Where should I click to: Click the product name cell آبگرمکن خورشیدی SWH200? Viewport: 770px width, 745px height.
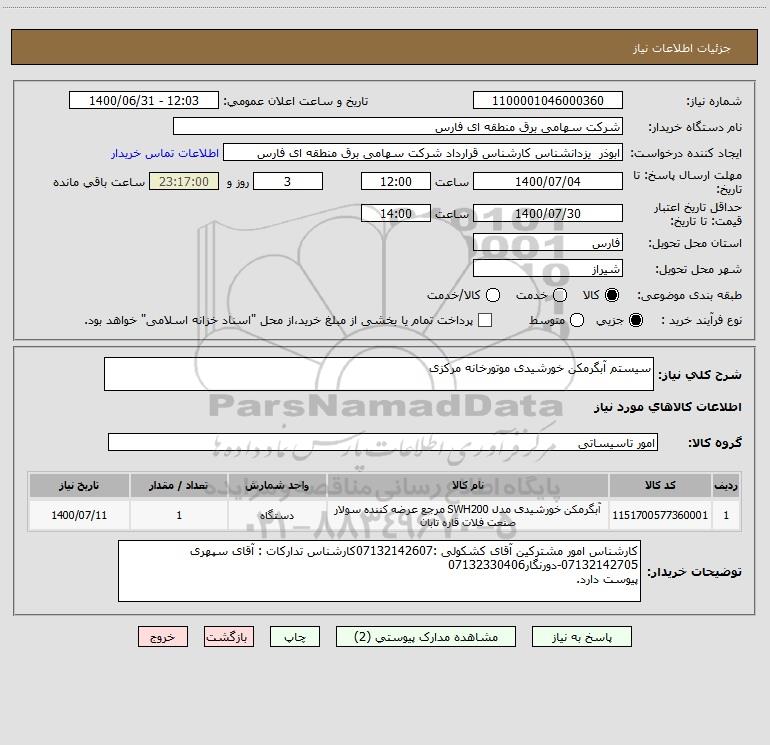click(468, 515)
